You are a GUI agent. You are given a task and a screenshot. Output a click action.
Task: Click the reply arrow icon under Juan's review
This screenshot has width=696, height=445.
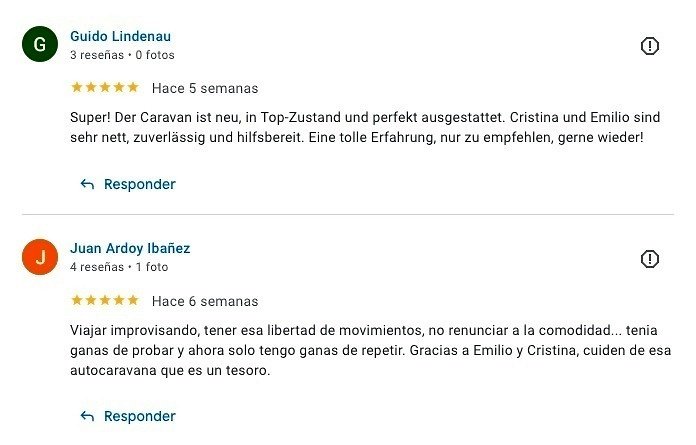pos(87,416)
